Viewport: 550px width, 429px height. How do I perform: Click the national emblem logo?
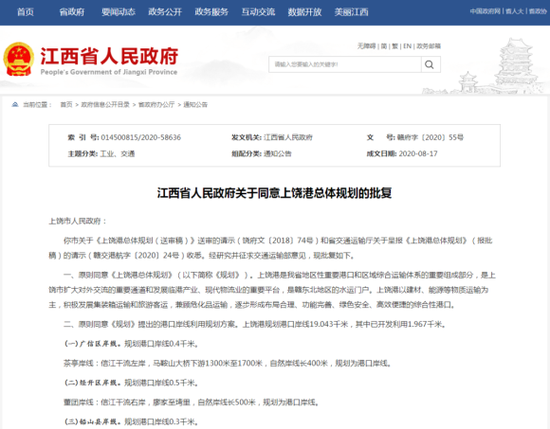pos(19,59)
